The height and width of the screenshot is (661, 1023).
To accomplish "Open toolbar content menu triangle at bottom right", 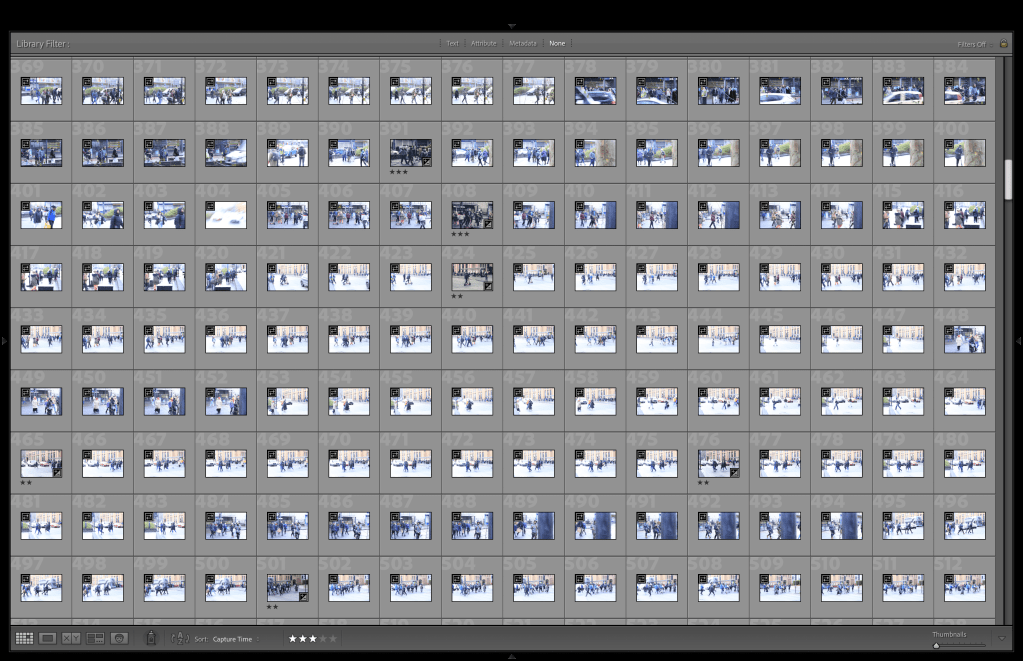I will 1002,638.
